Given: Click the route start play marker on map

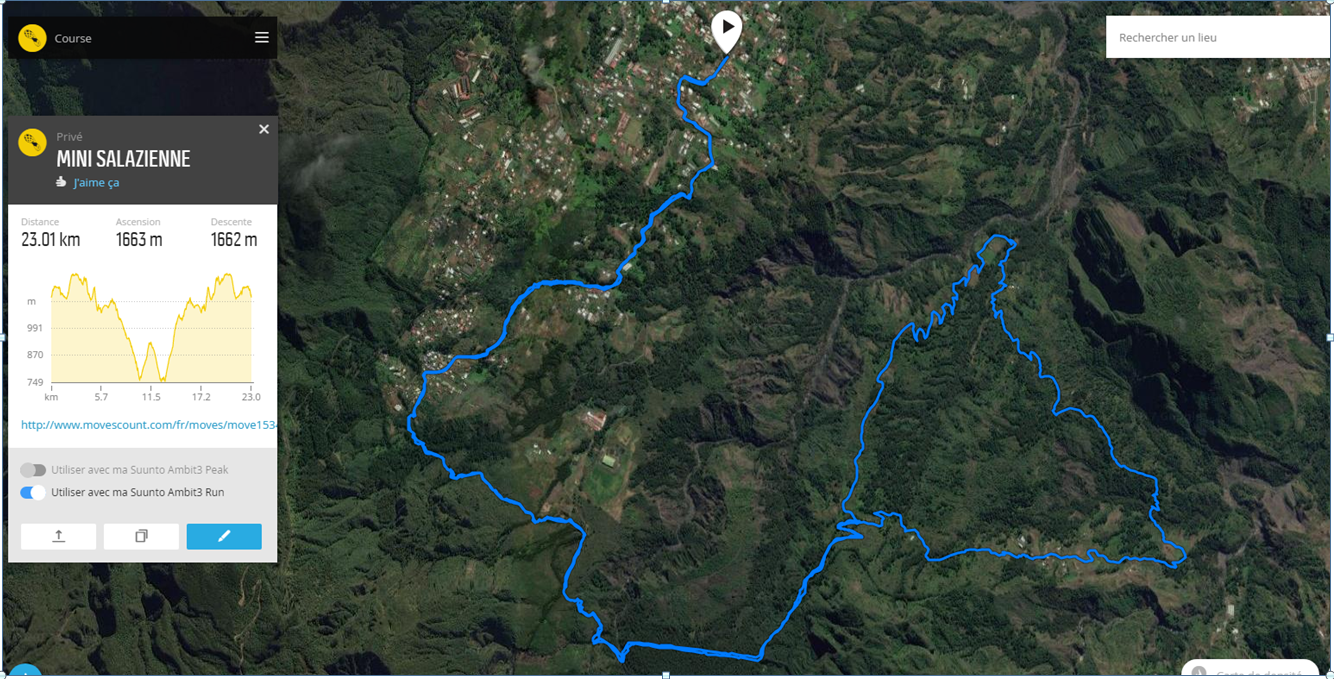Looking at the screenshot, I should click(727, 31).
